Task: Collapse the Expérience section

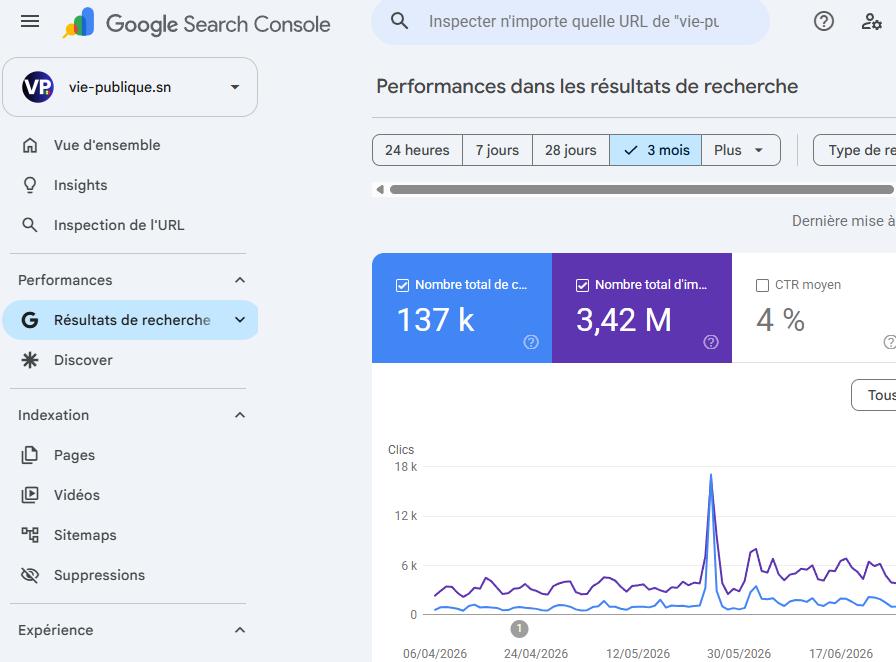Action: click(240, 630)
